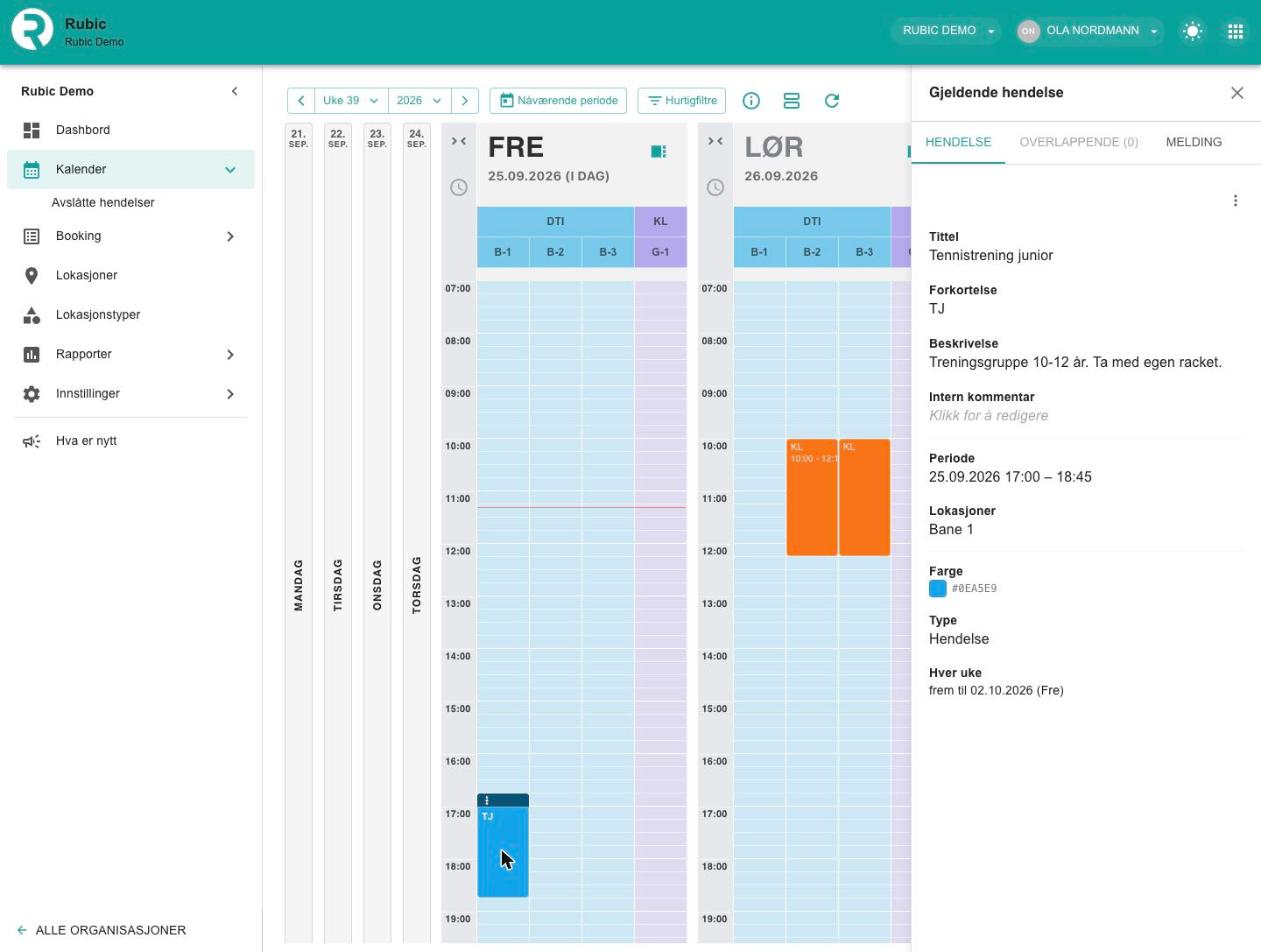1261x952 pixels.
Task: Open the Dashbord page
Action: point(131,130)
